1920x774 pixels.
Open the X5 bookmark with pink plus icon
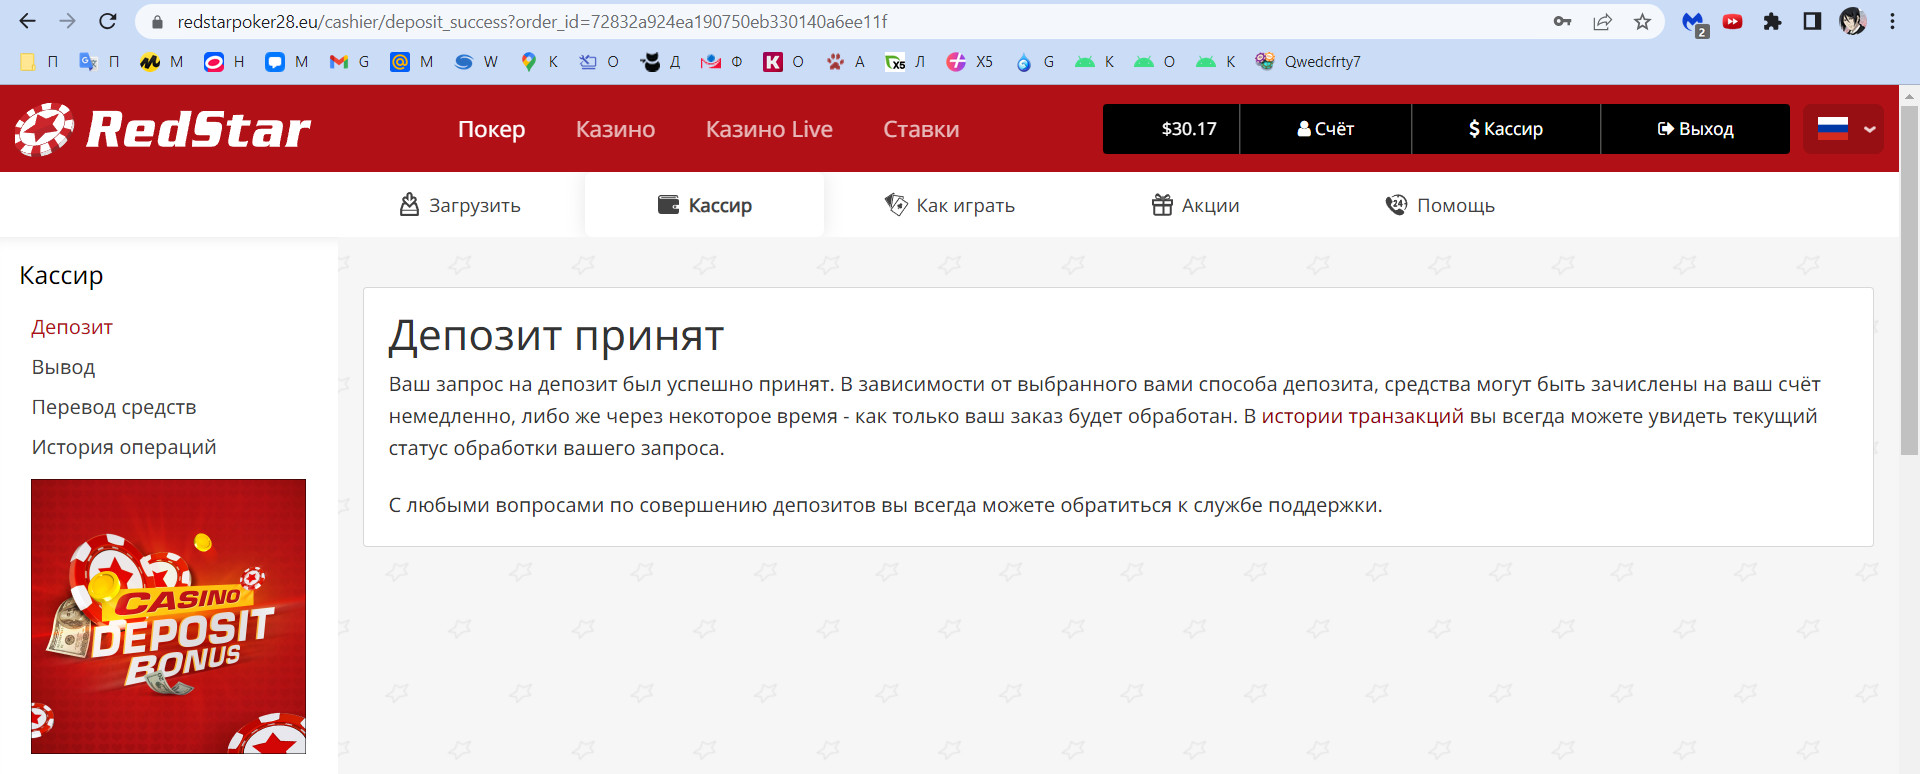click(x=970, y=62)
